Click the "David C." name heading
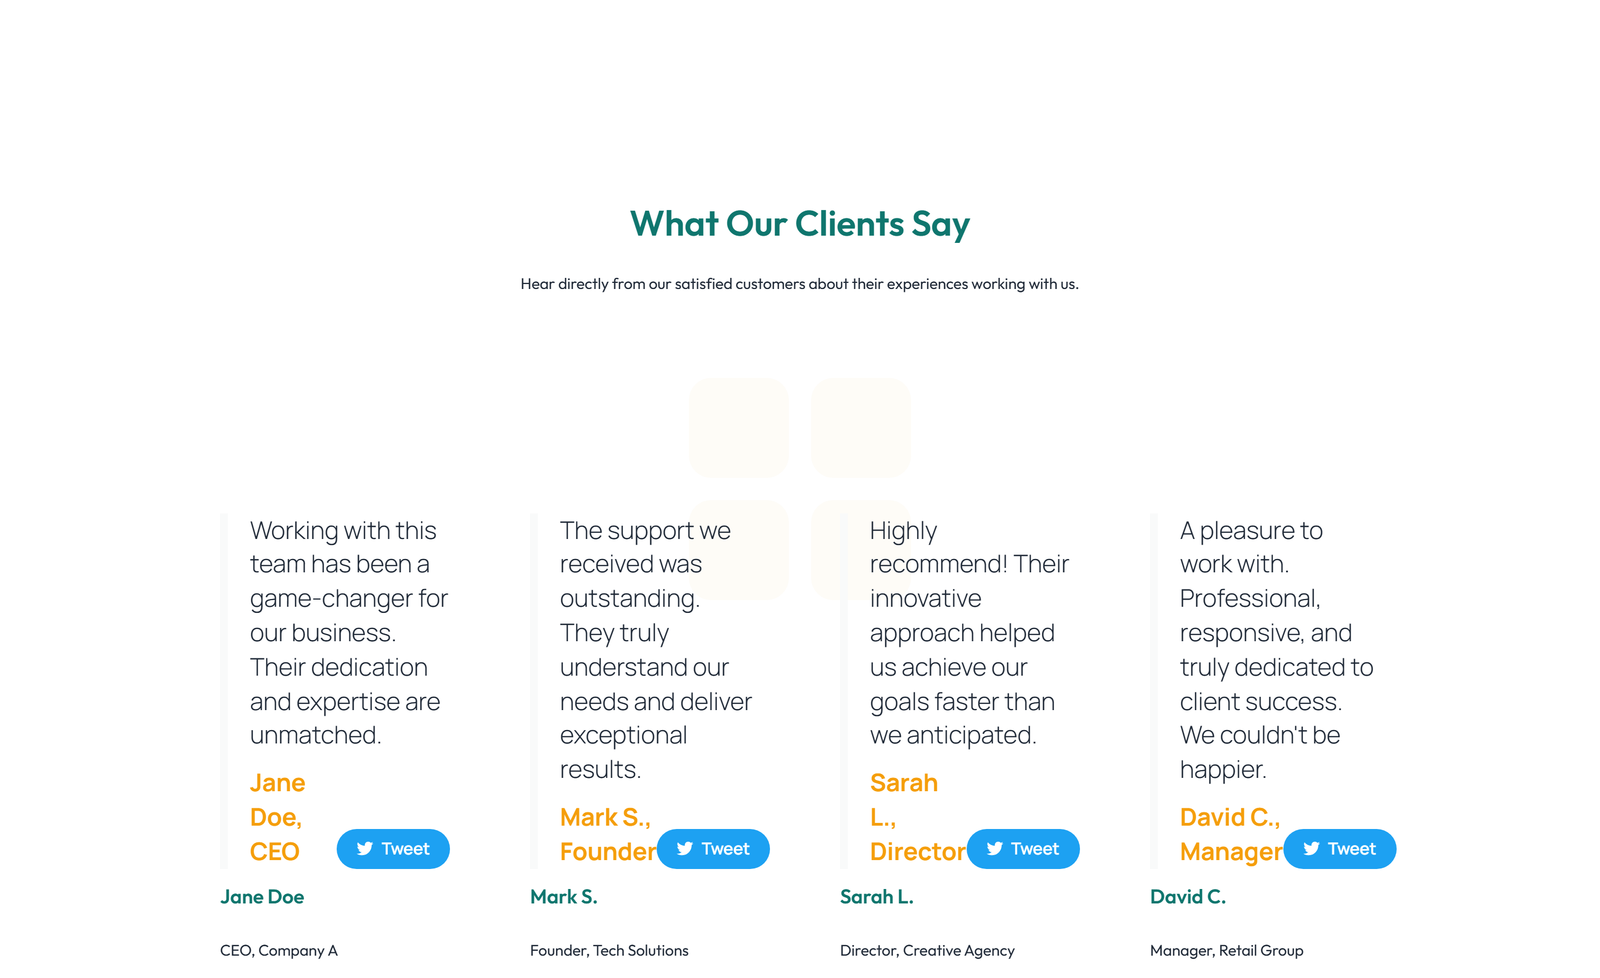 [x=1188, y=897]
